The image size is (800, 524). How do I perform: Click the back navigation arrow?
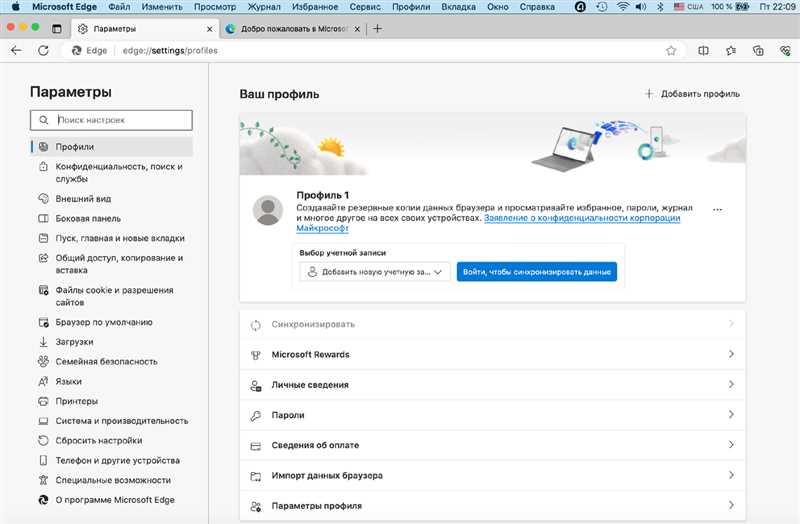(x=16, y=51)
